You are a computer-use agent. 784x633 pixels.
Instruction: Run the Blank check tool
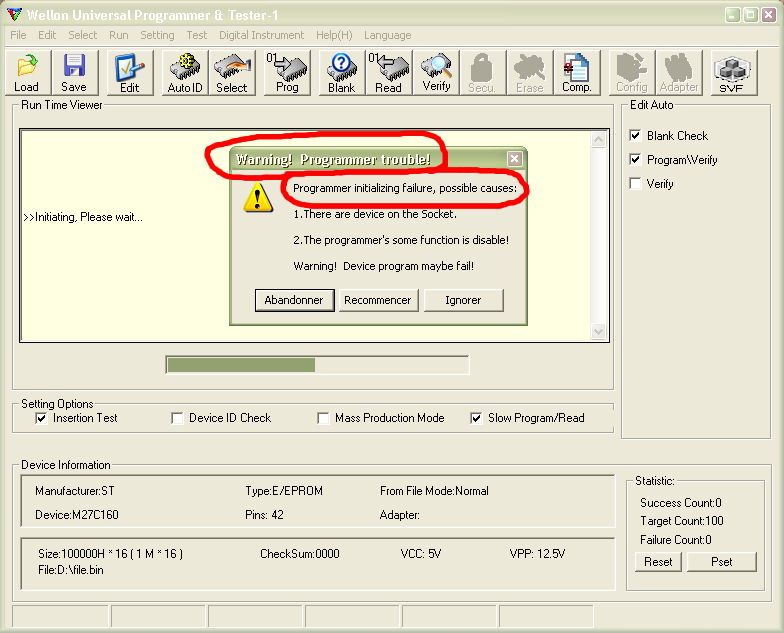click(342, 72)
